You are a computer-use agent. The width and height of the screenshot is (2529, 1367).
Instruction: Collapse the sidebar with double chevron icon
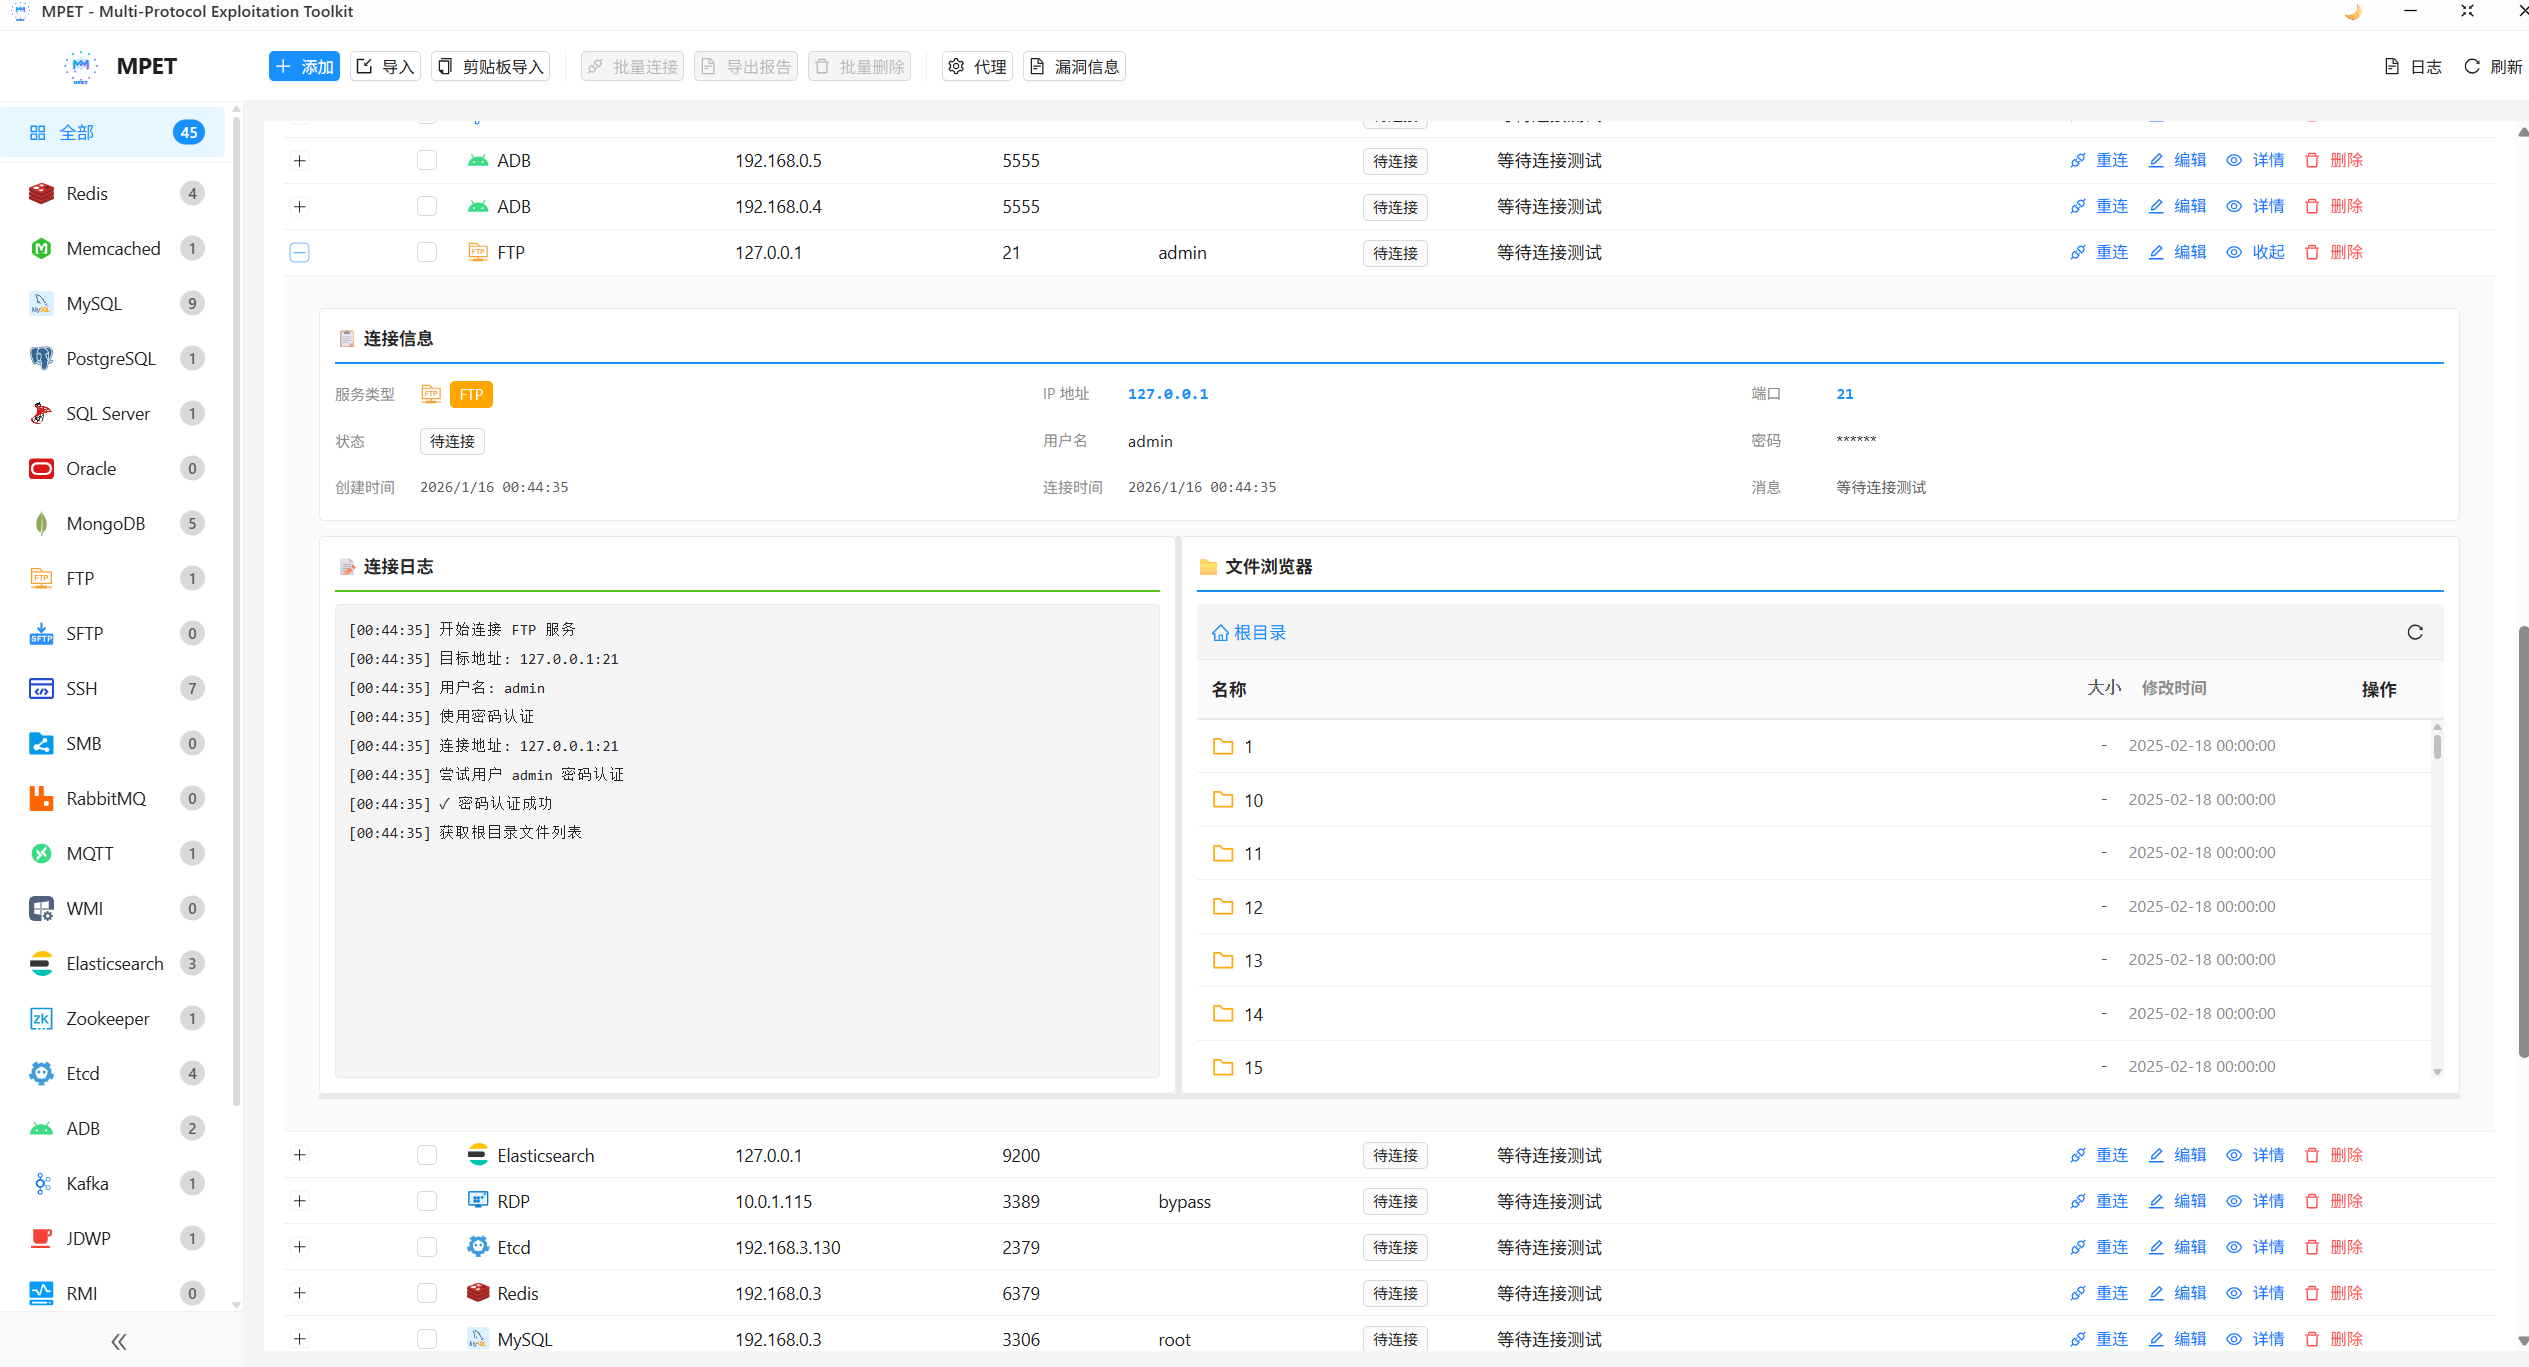click(119, 1341)
